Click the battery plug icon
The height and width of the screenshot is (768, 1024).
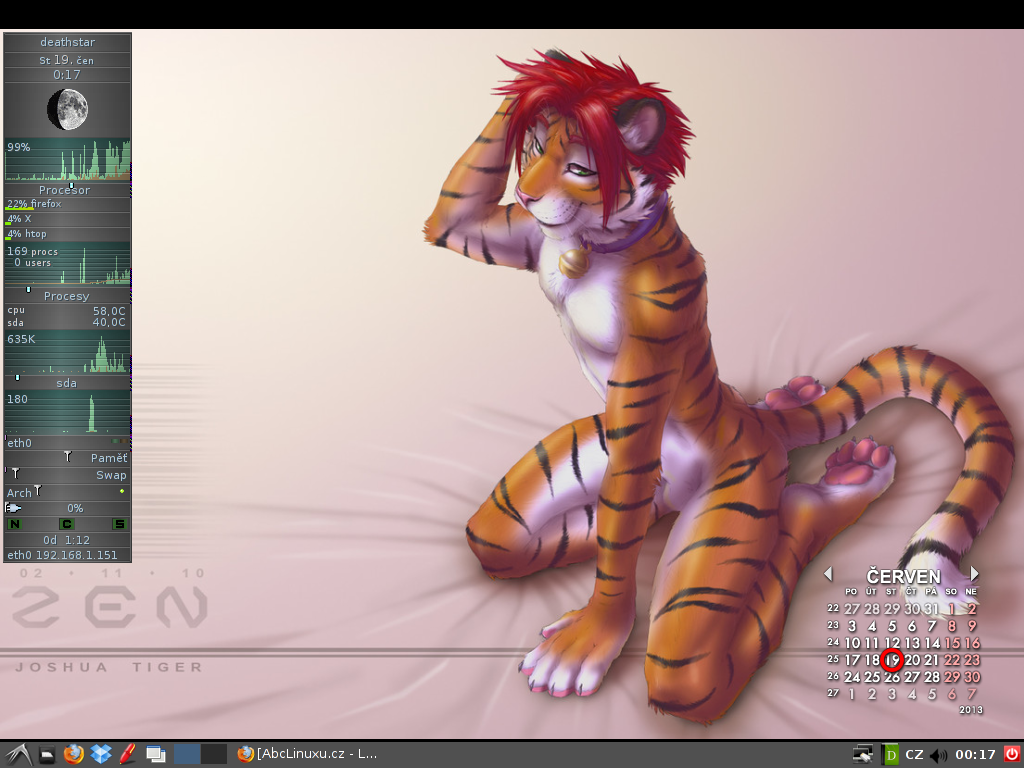pyautogui.click(x=14, y=508)
